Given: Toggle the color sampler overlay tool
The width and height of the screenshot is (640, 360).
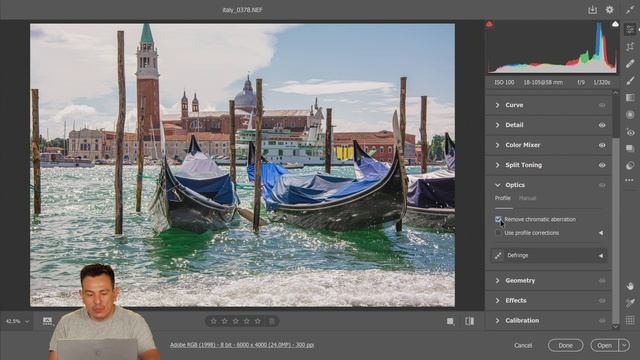Looking at the screenshot, I should (x=630, y=303).
